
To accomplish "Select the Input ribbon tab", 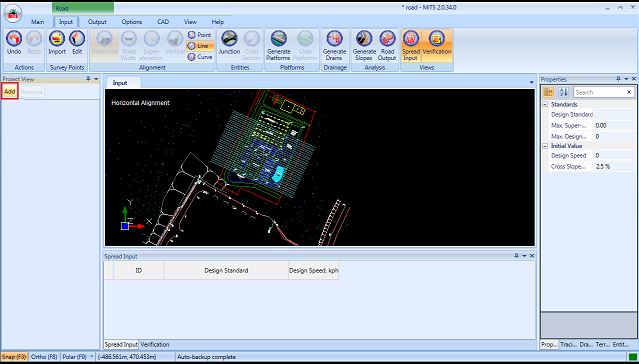I will (66, 22).
